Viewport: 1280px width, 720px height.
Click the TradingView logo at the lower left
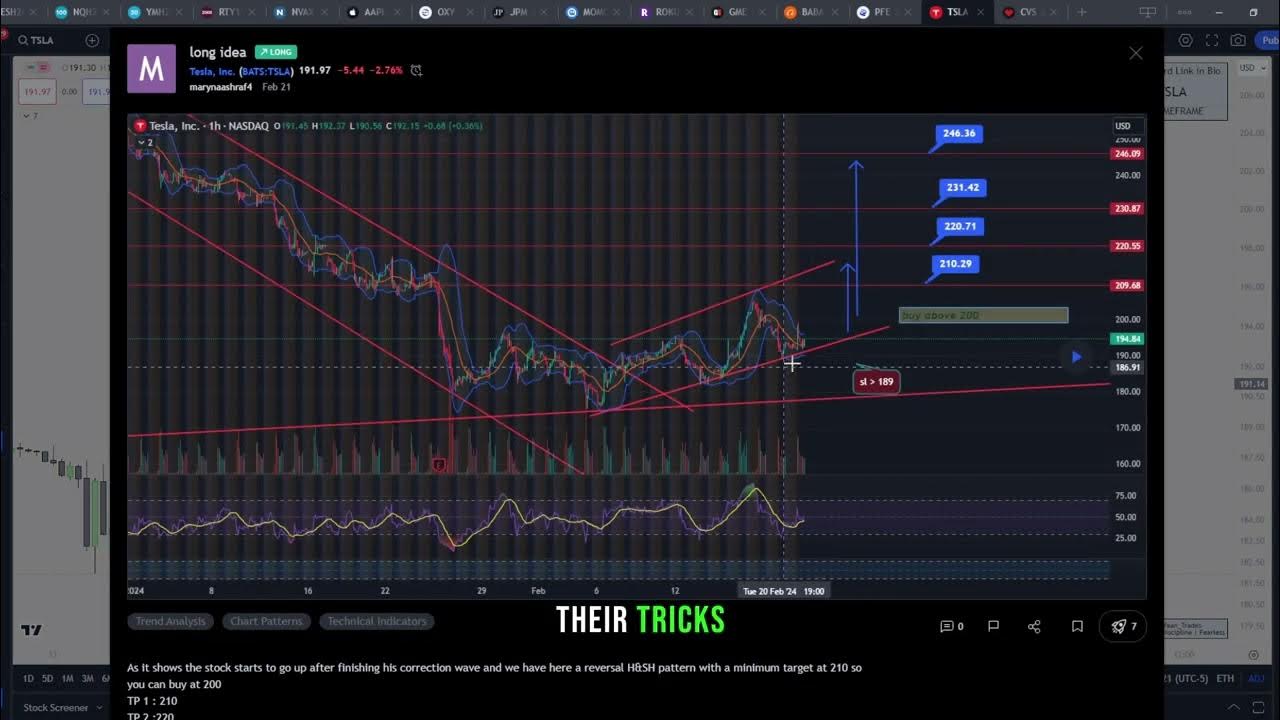31,630
